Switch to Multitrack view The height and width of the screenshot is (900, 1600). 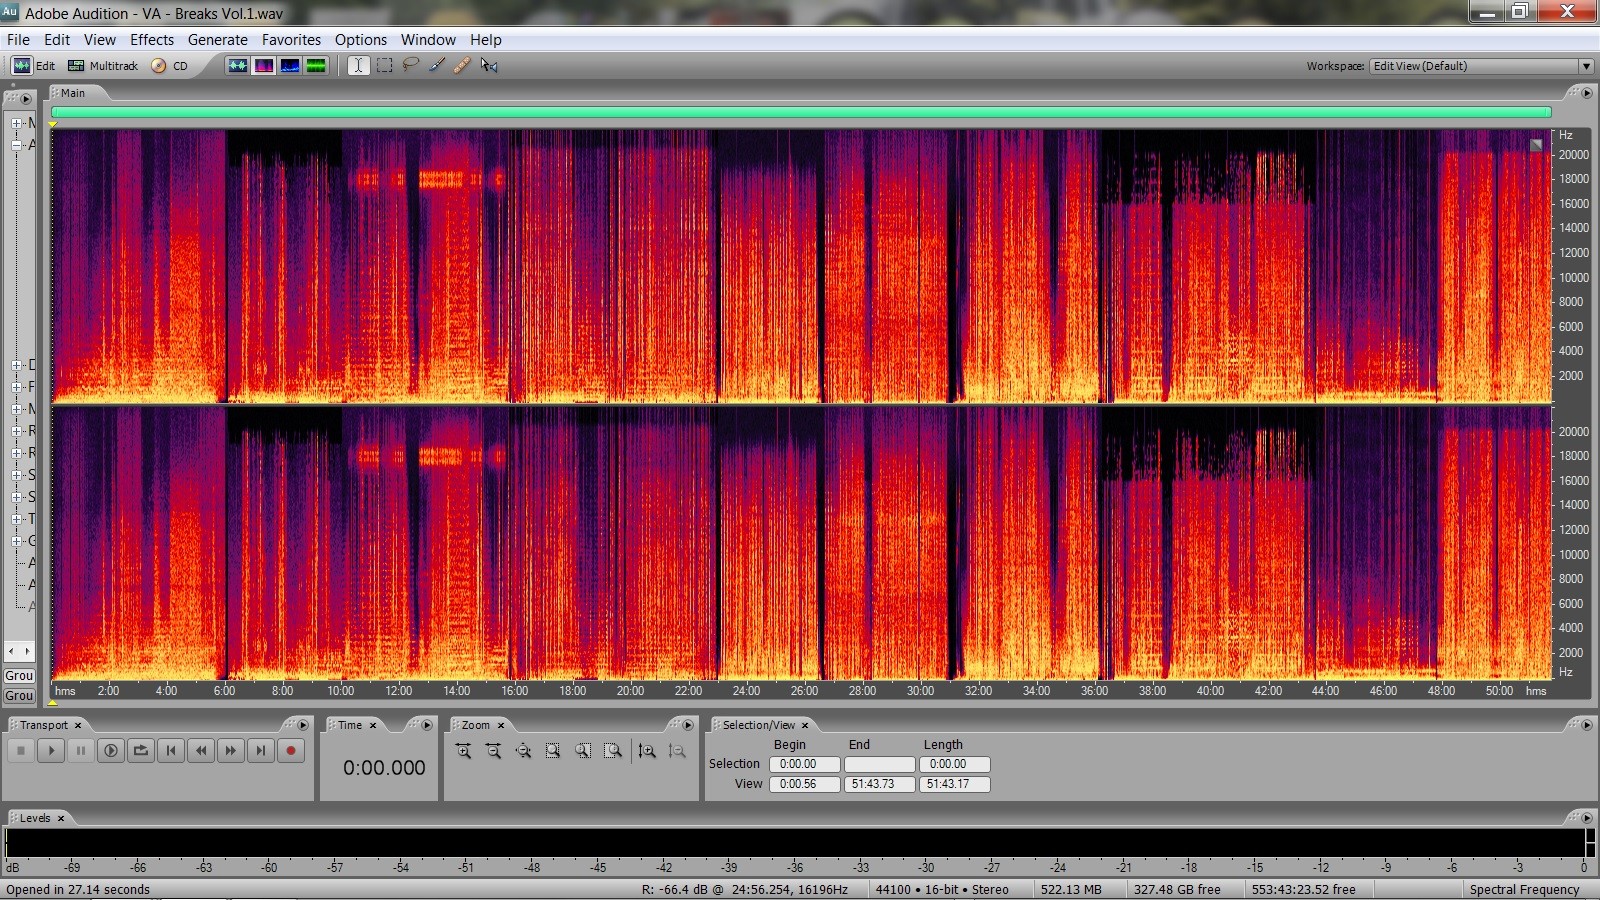pyautogui.click(x=103, y=66)
